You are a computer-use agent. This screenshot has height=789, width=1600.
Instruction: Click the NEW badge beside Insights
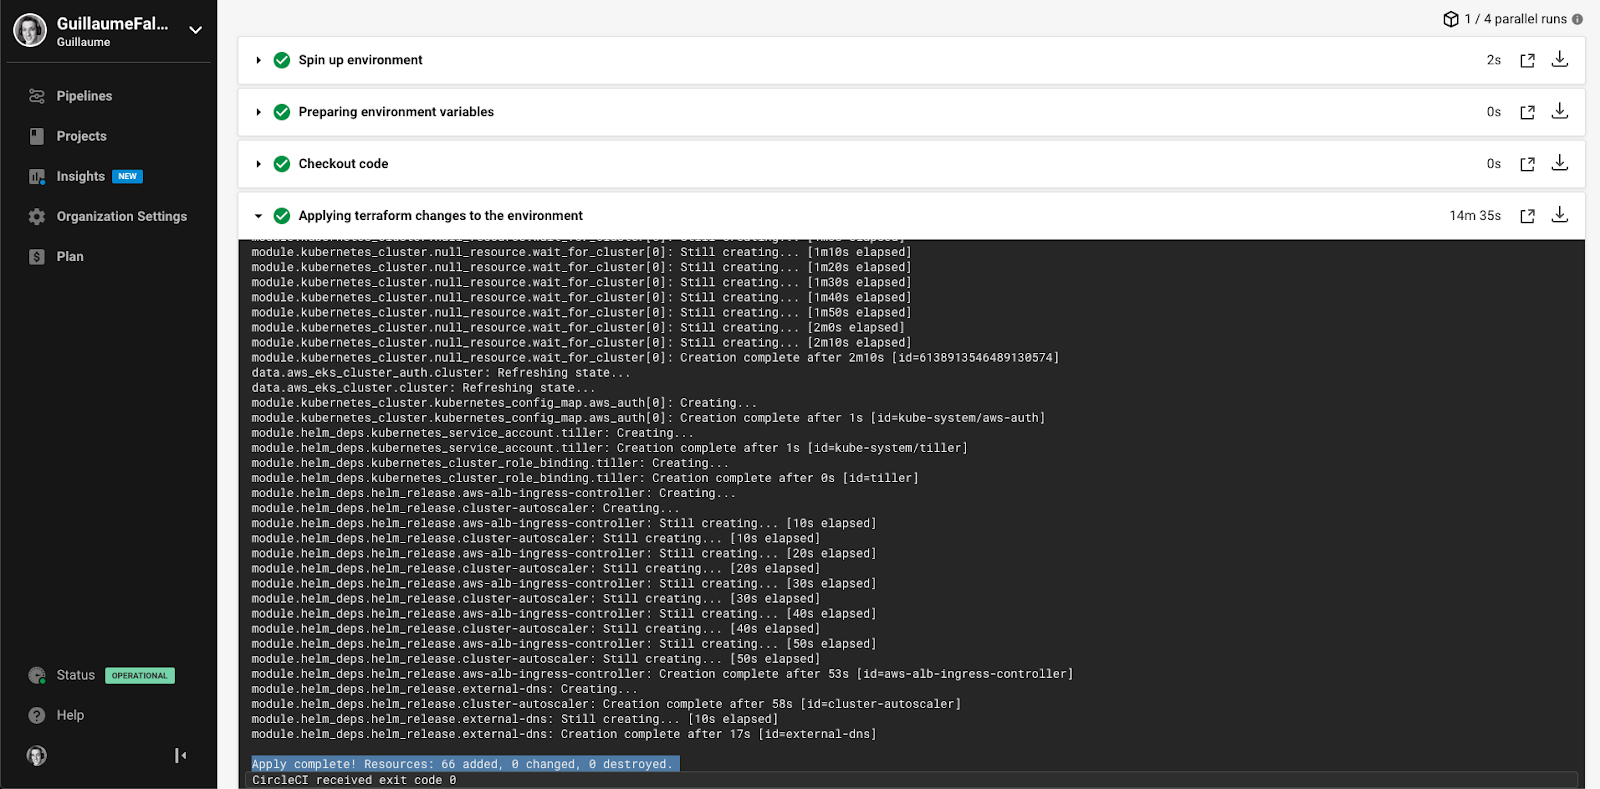pos(127,176)
